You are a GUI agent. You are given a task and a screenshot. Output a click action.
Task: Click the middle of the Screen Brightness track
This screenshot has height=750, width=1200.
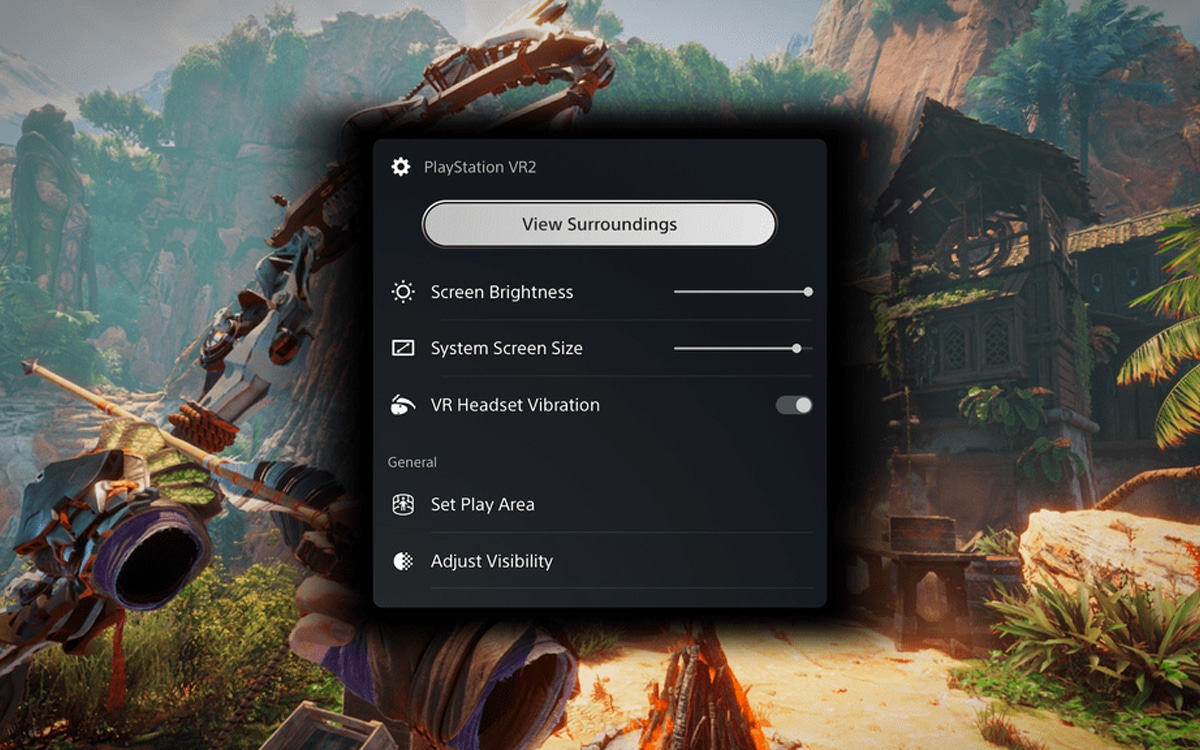[741, 292]
